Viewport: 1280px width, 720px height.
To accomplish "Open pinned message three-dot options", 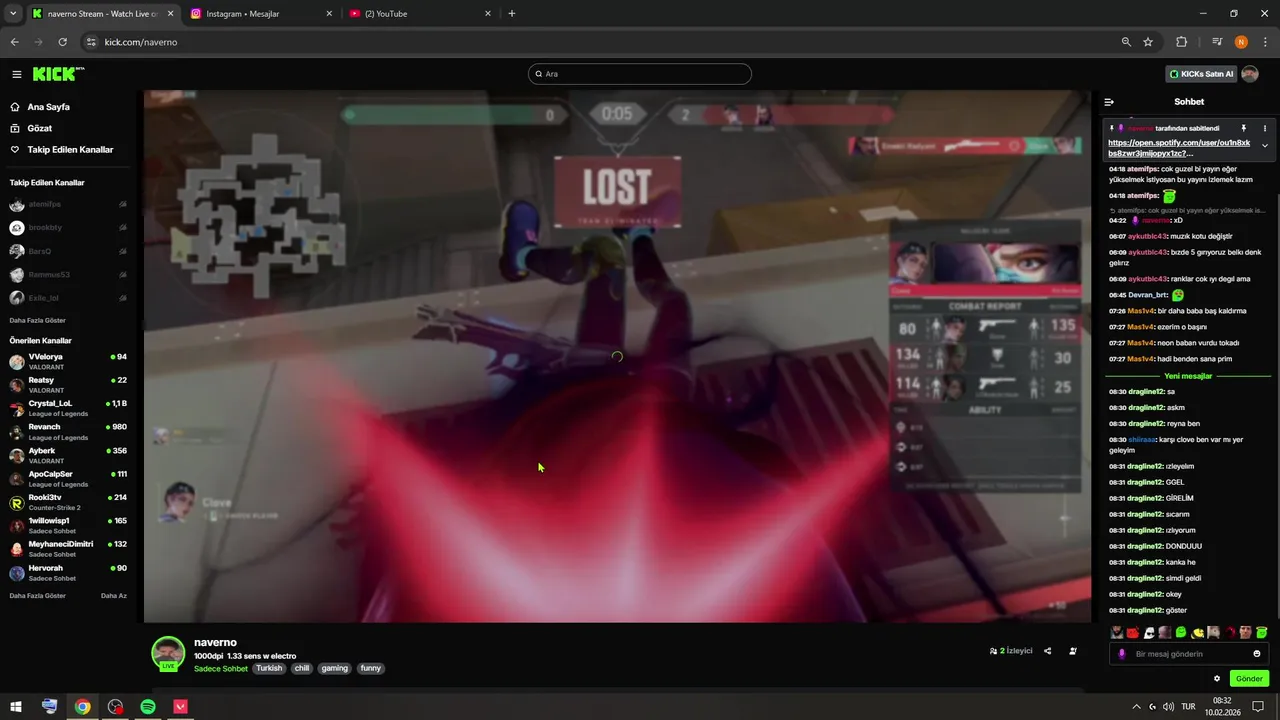I will (x=1264, y=128).
